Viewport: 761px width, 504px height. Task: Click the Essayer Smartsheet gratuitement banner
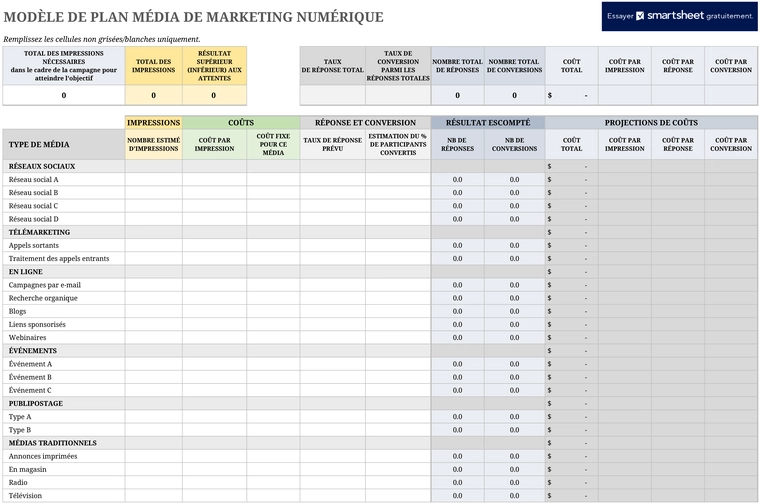pos(679,17)
